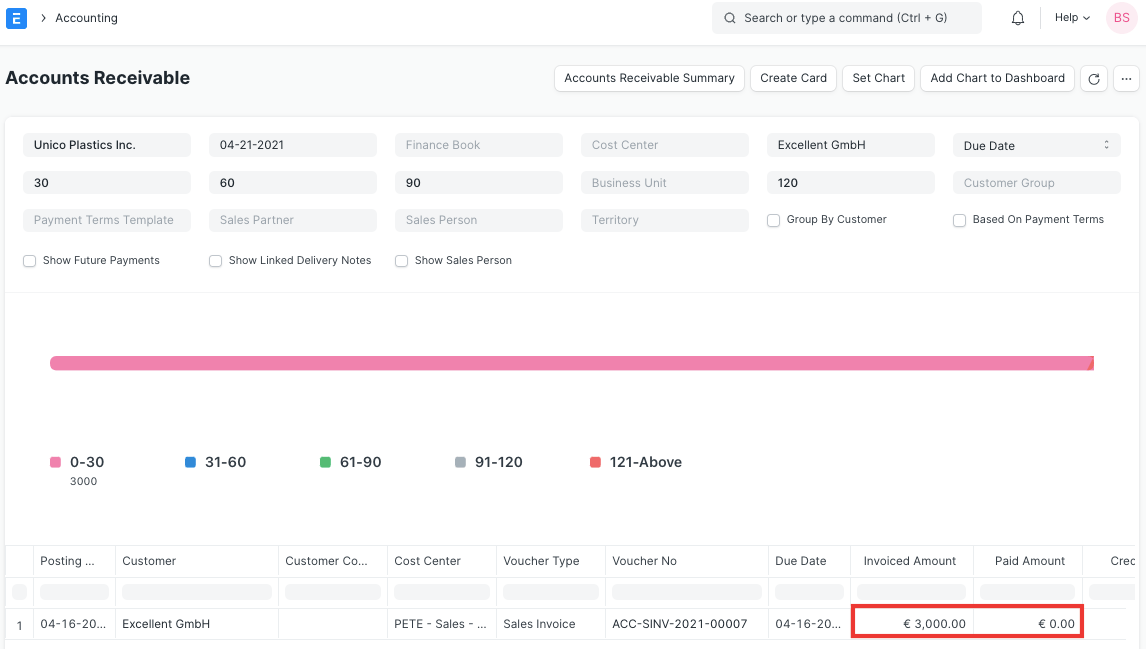
Task: Go to Accounting via the breadcrumb
Action: click(86, 17)
